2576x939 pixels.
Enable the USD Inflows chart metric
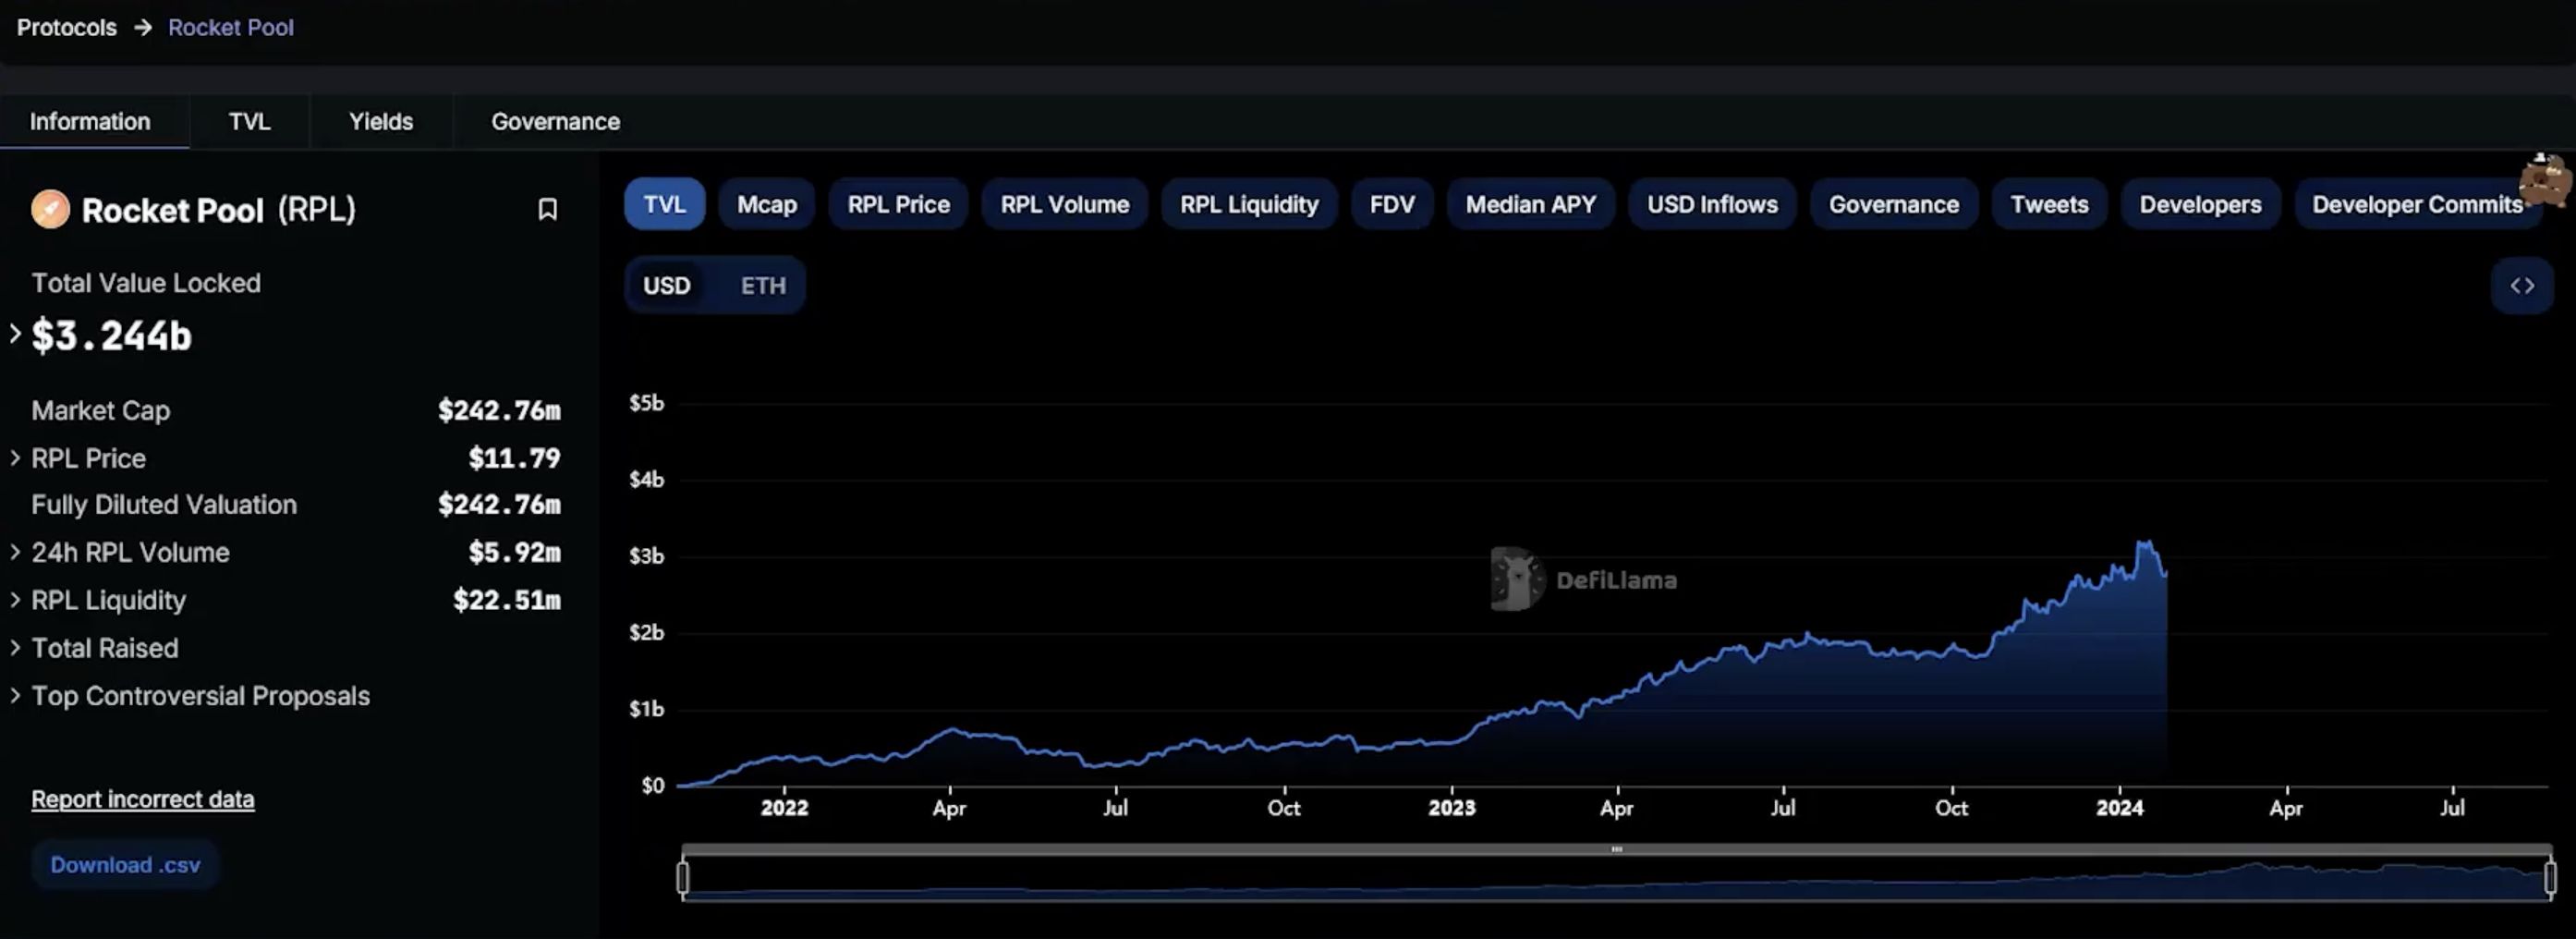pos(1712,204)
